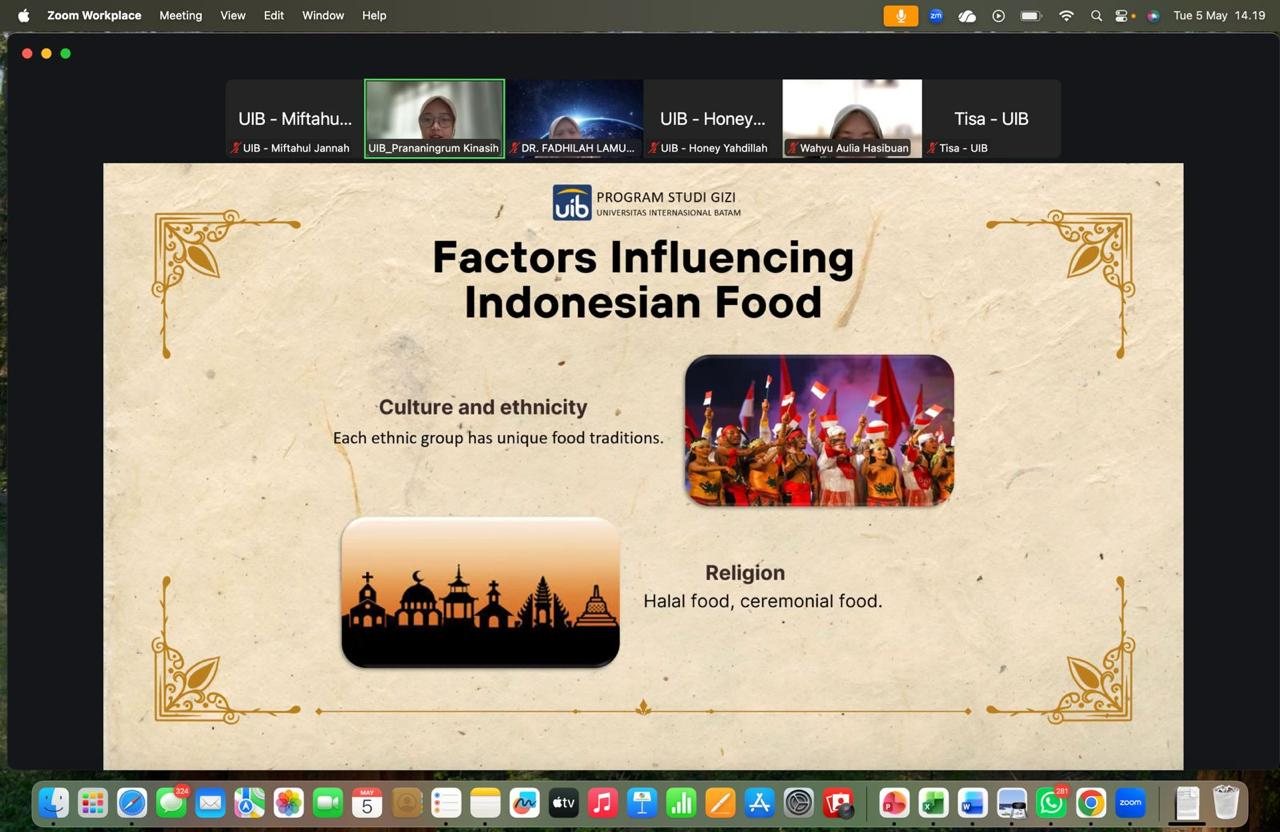Click the date and time display
1280x832 pixels.
(x=1219, y=16)
